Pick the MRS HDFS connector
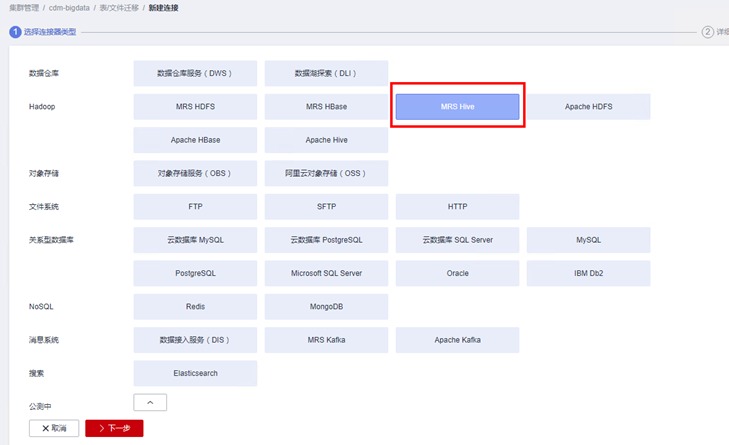This screenshot has width=729, height=445. (x=195, y=106)
